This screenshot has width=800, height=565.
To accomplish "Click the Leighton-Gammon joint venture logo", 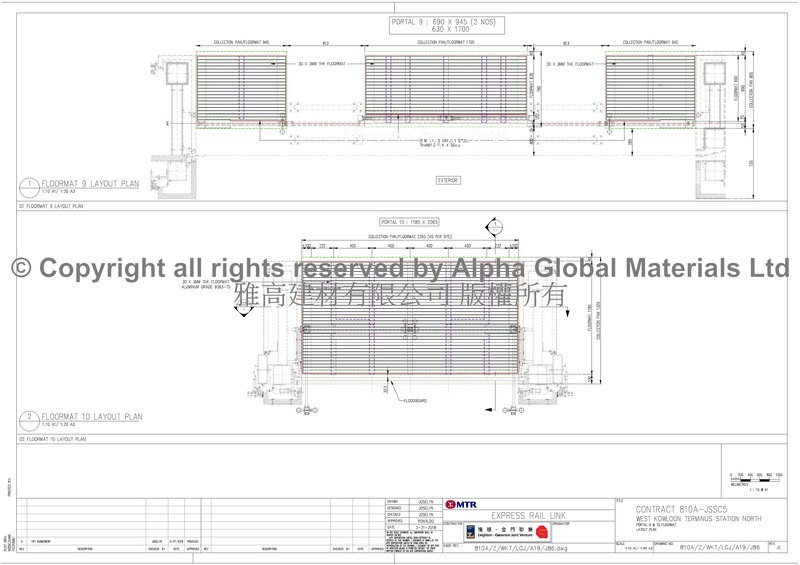I will 494,532.
